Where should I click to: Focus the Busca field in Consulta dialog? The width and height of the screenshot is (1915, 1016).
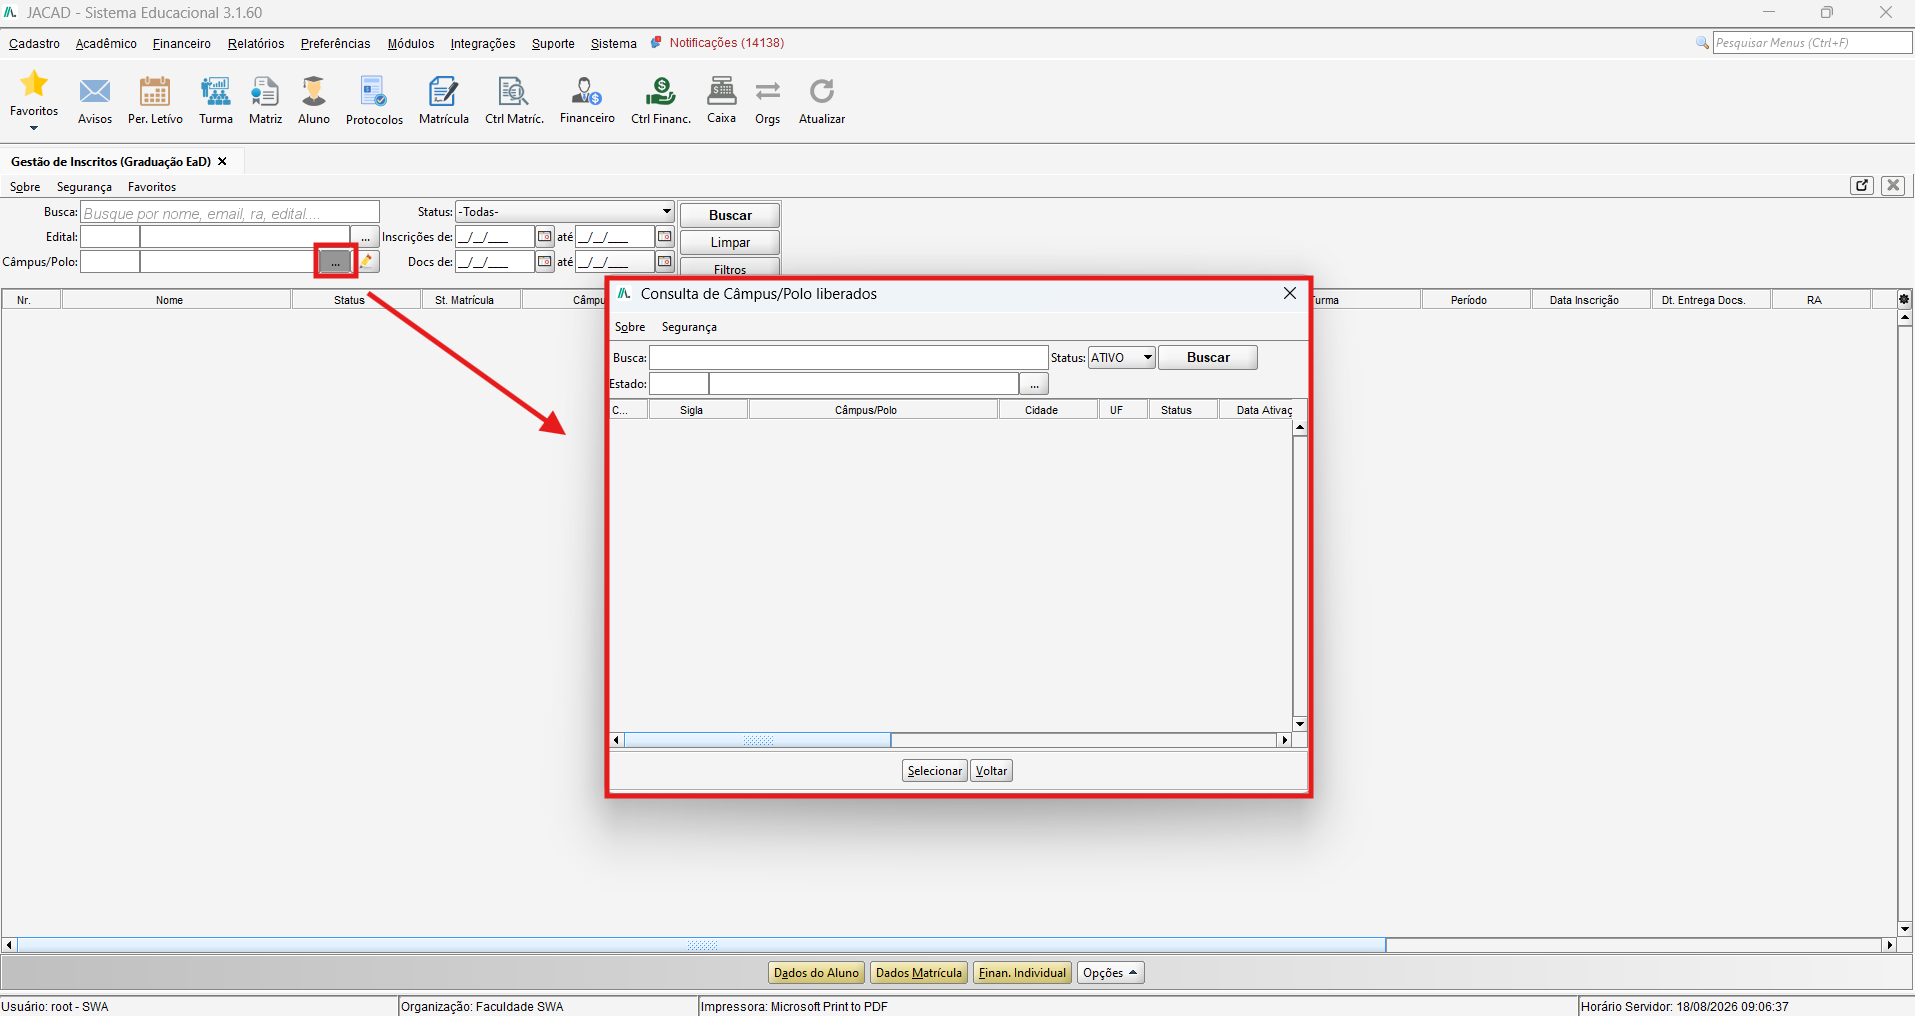(849, 357)
